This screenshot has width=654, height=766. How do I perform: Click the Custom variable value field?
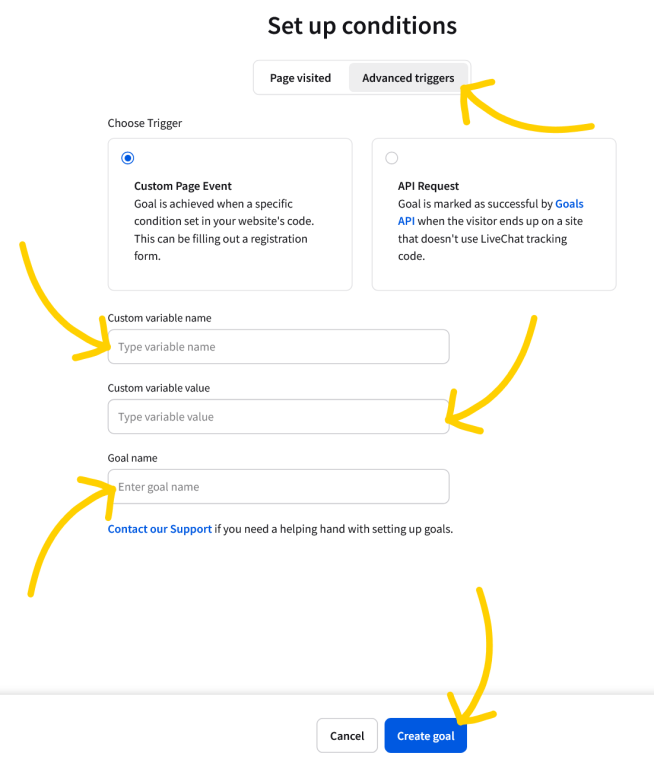coord(278,417)
